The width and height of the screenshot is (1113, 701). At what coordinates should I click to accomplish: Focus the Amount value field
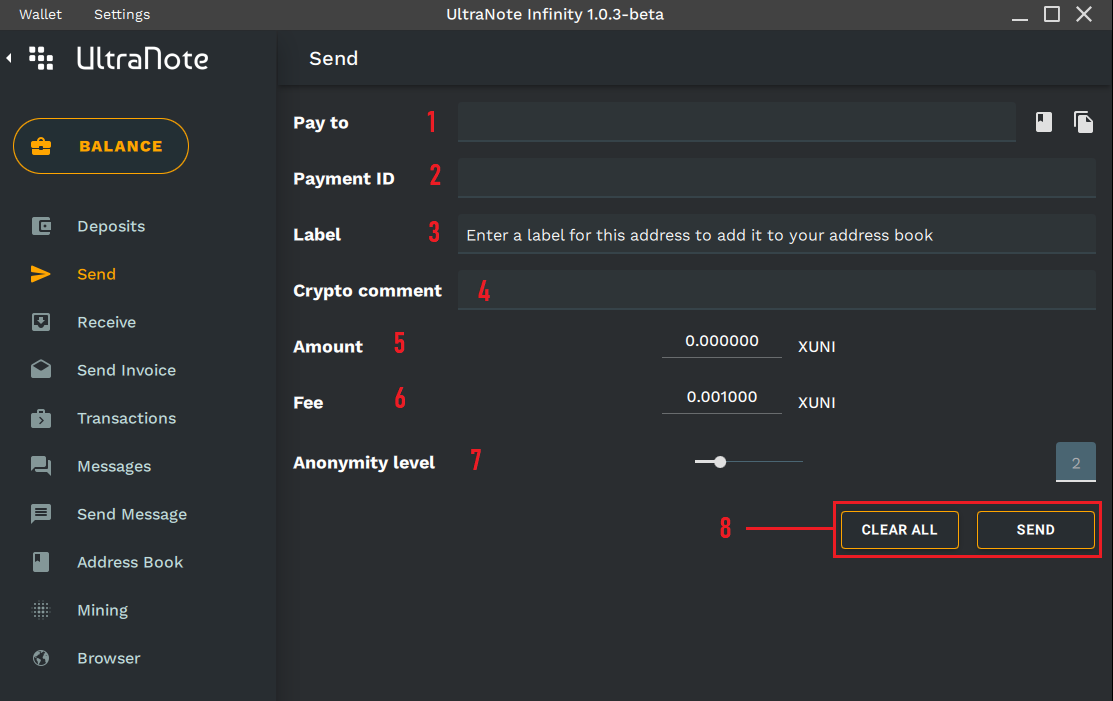pos(722,342)
